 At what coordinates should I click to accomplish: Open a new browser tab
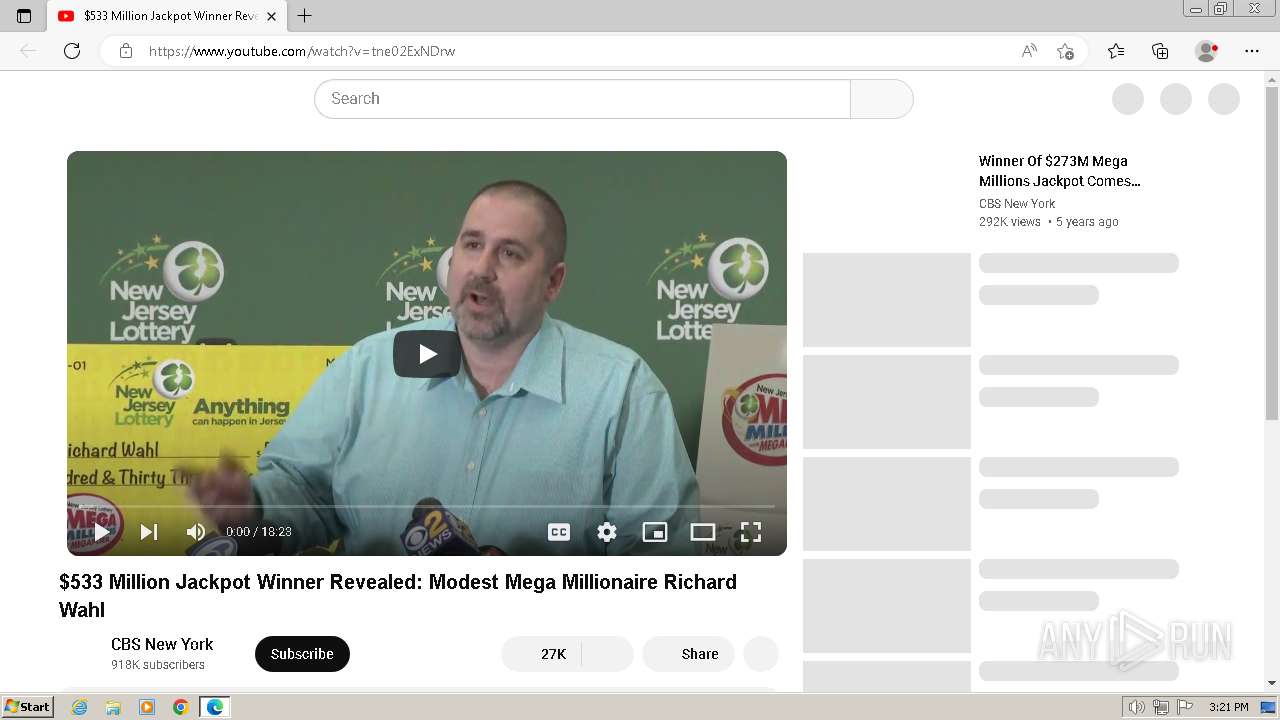[x=305, y=16]
